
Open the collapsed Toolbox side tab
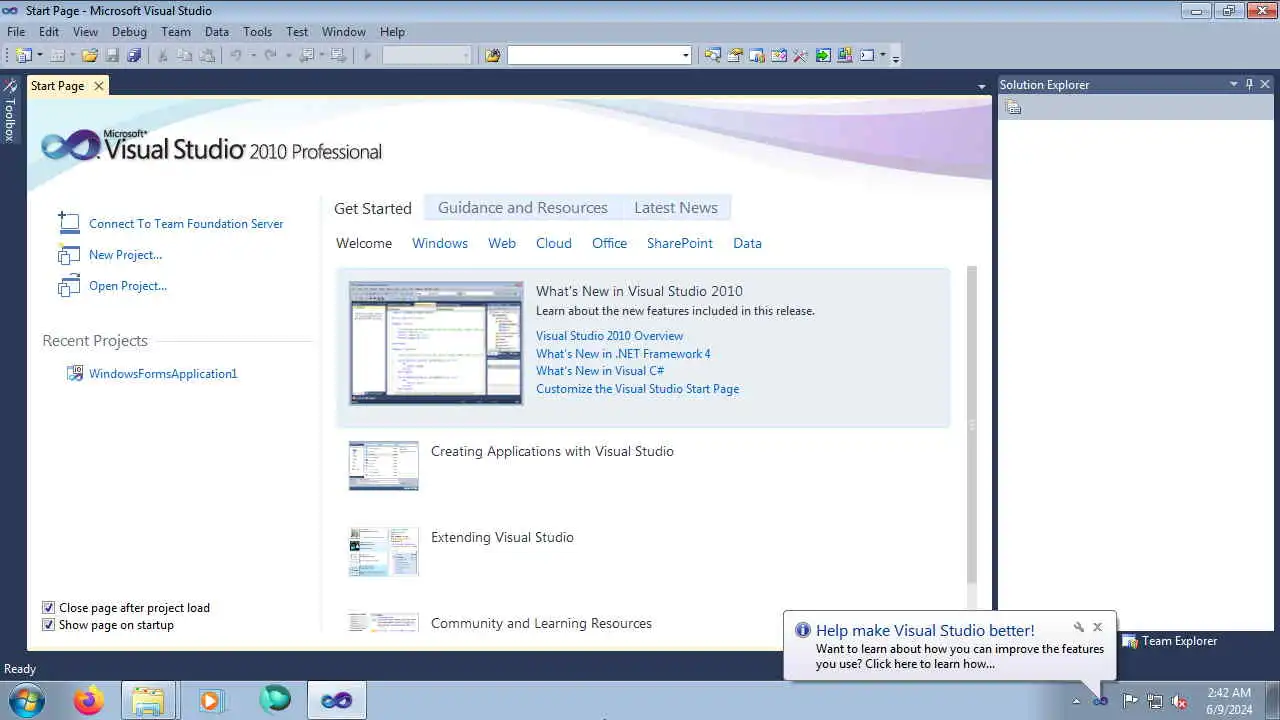pos(10,110)
